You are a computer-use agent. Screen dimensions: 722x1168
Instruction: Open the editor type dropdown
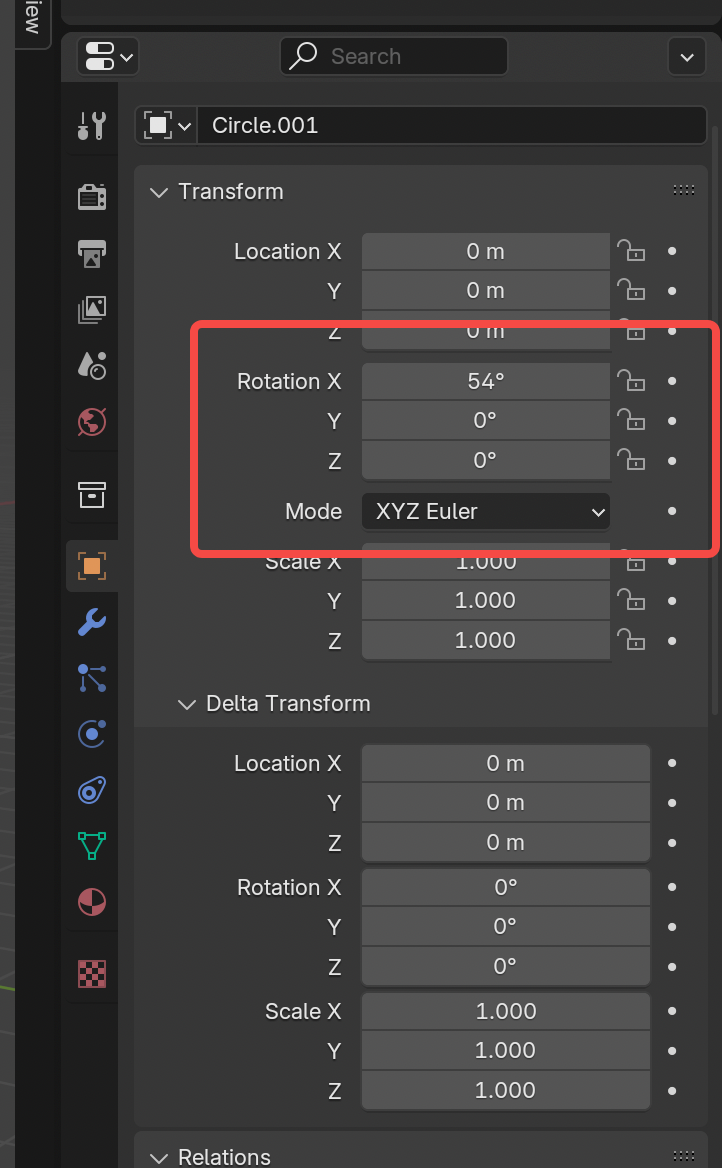pyautogui.click(x=108, y=56)
